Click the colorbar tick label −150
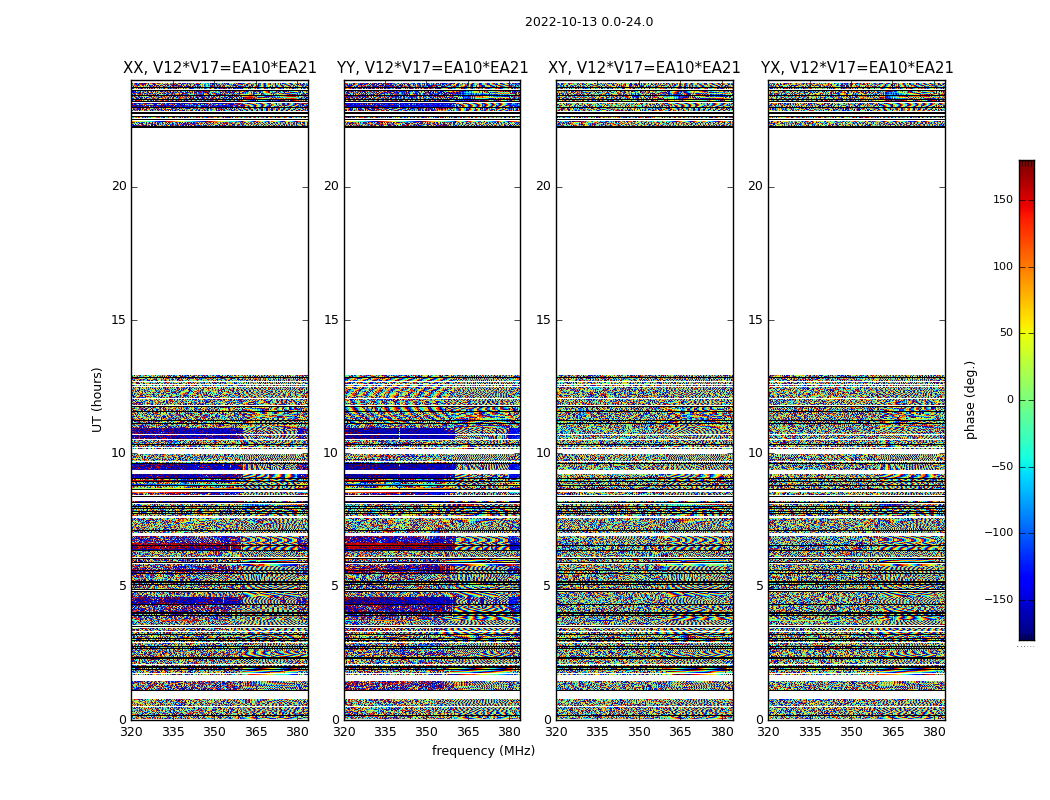The width and height of the screenshot is (1050, 800). pyautogui.click(x=998, y=599)
